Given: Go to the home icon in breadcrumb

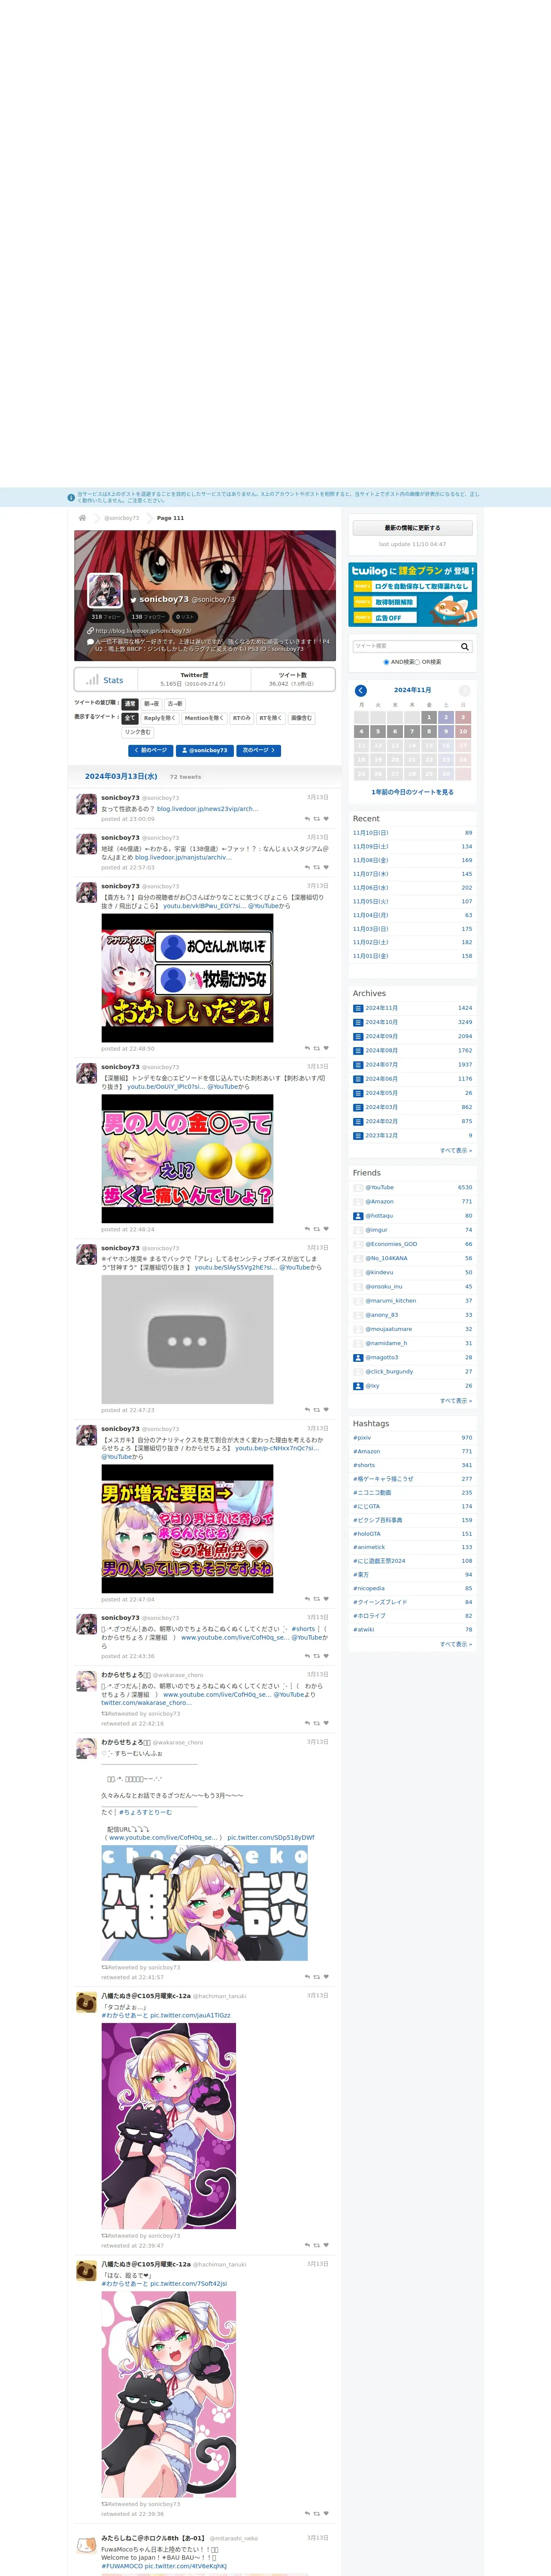Looking at the screenshot, I should 82,518.
